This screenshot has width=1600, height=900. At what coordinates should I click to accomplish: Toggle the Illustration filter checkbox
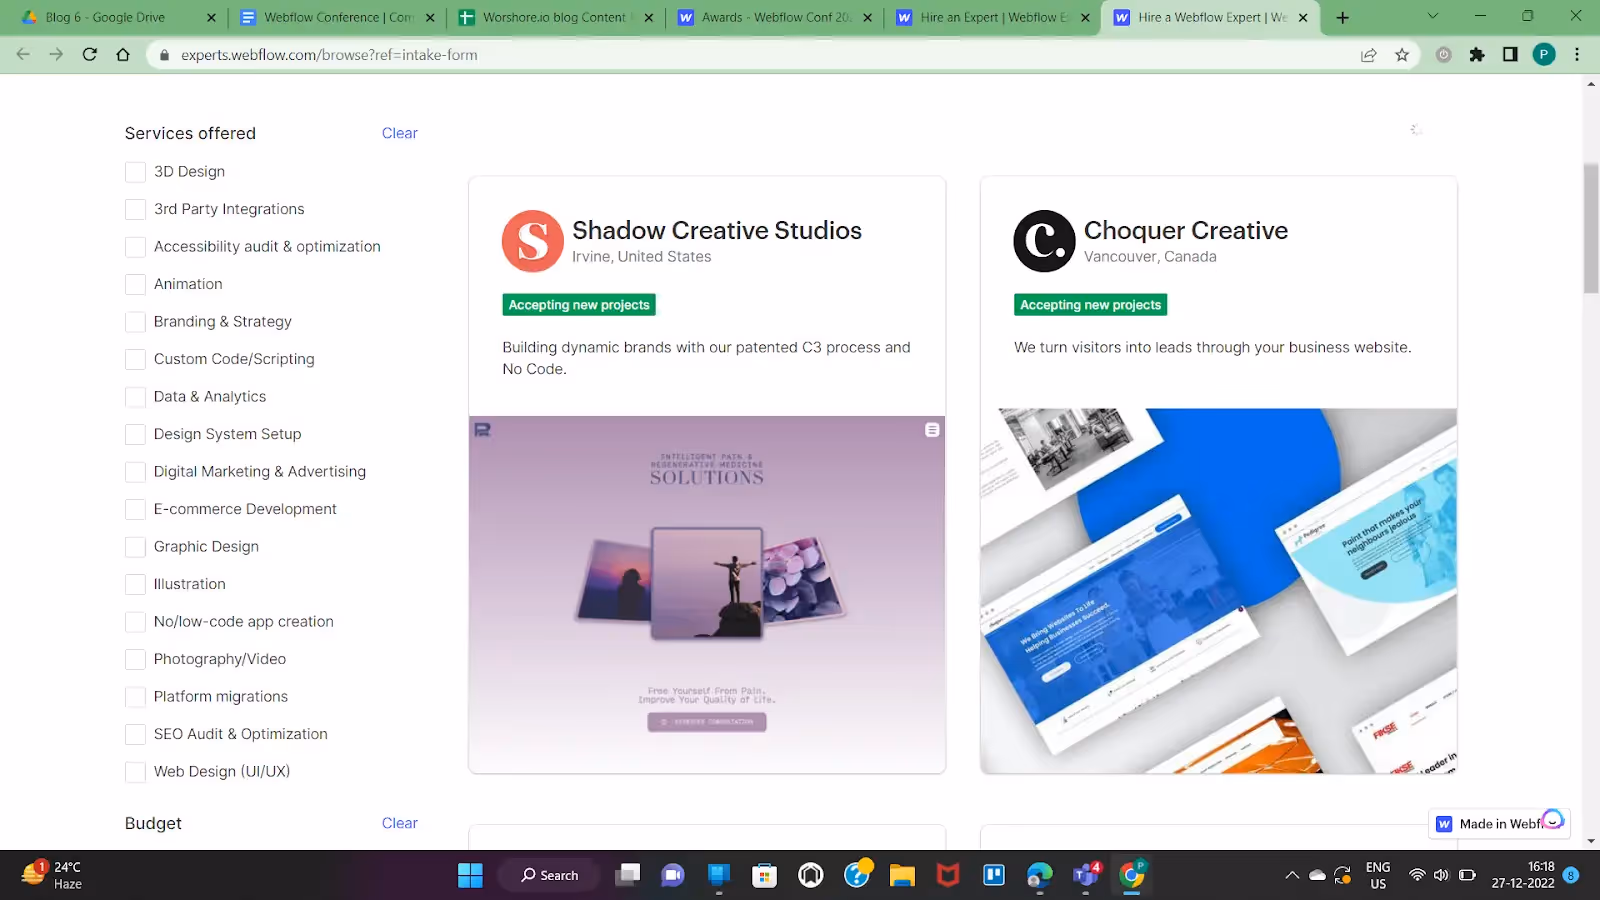[135, 584]
